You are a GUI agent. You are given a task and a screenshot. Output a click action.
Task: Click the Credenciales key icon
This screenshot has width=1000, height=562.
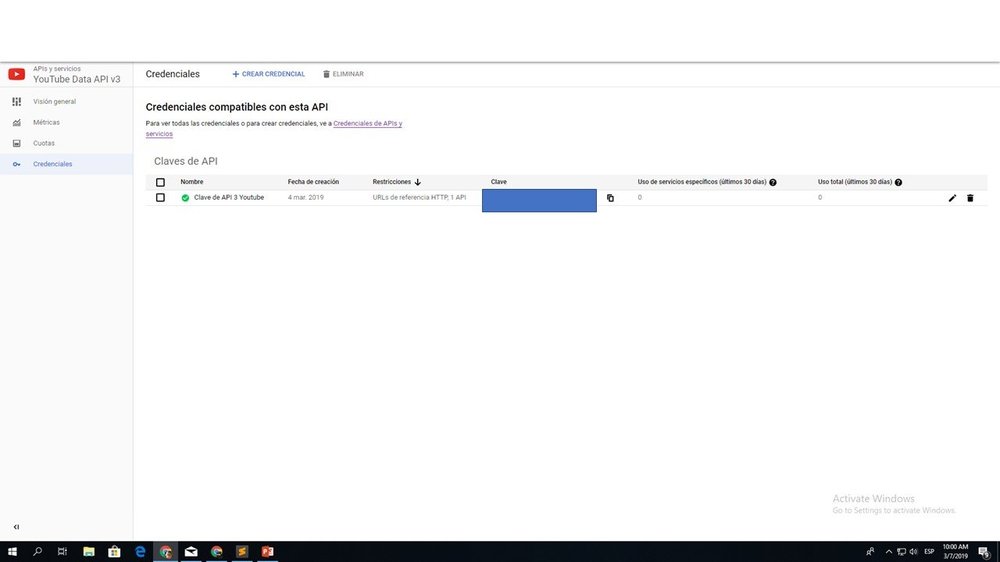[x=17, y=164]
